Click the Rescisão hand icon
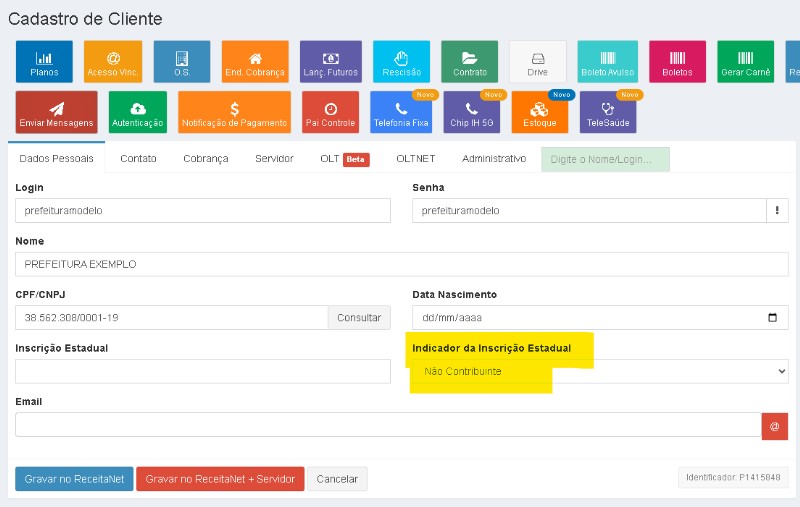This screenshot has height=507, width=800. pos(401,62)
